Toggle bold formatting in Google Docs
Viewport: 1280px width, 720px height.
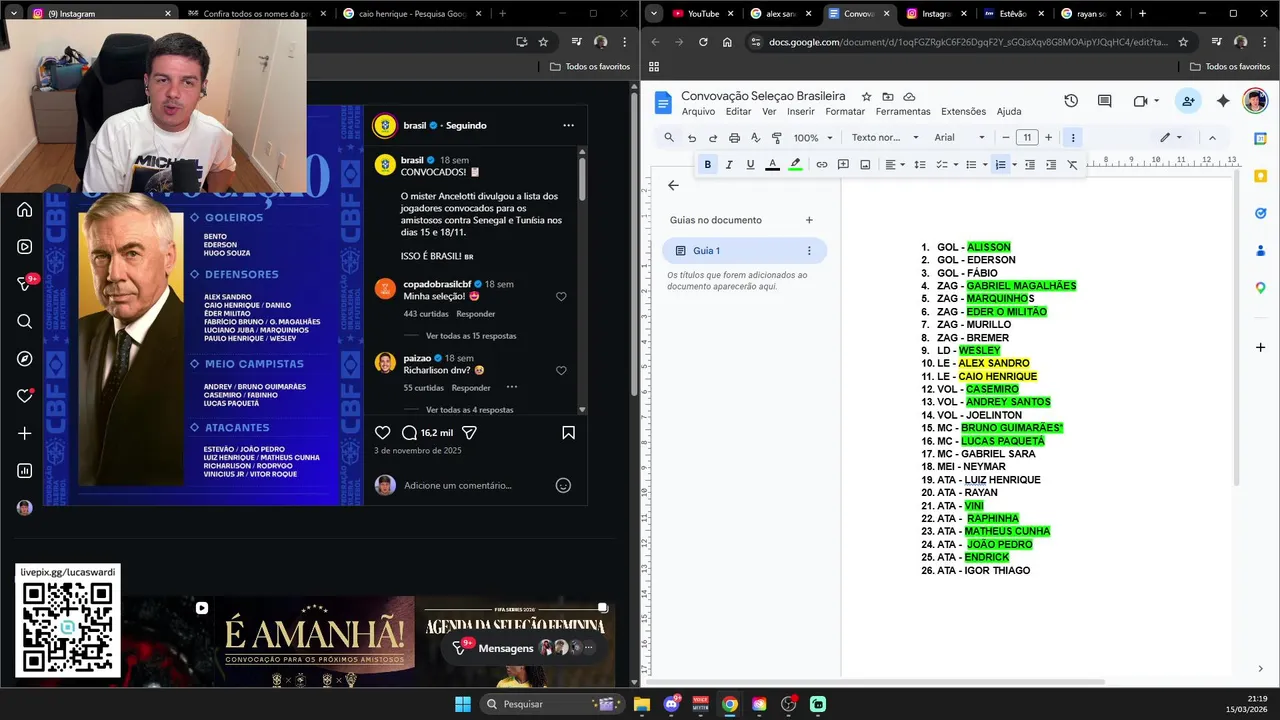708,165
